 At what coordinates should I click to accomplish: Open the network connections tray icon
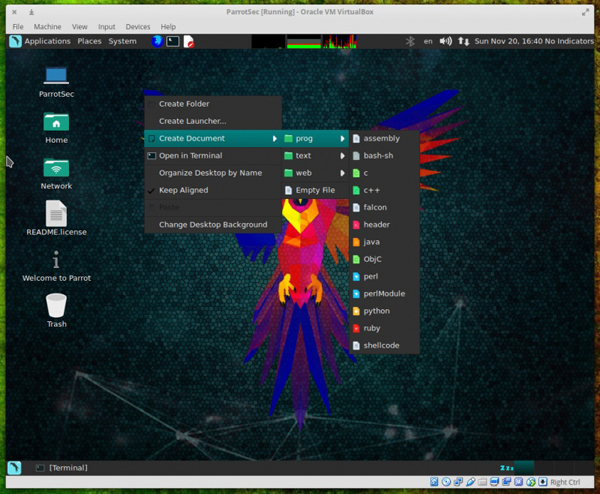pyautogui.click(x=463, y=41)
